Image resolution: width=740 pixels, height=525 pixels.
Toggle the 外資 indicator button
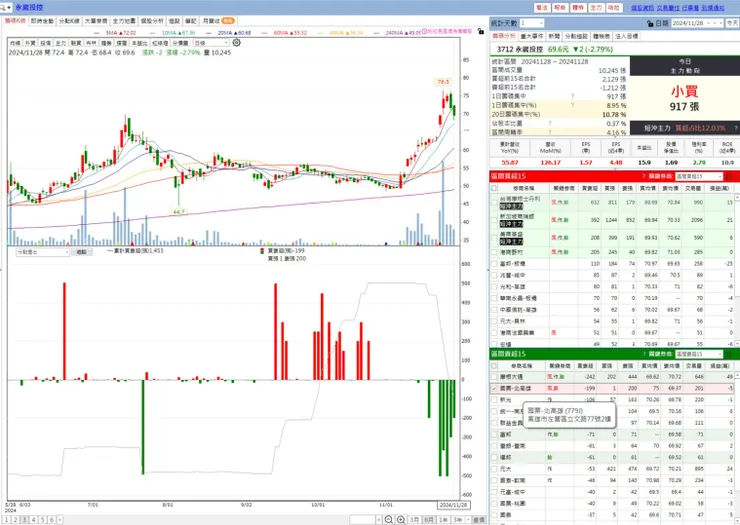pyautogui.click(x=30, y=43)
